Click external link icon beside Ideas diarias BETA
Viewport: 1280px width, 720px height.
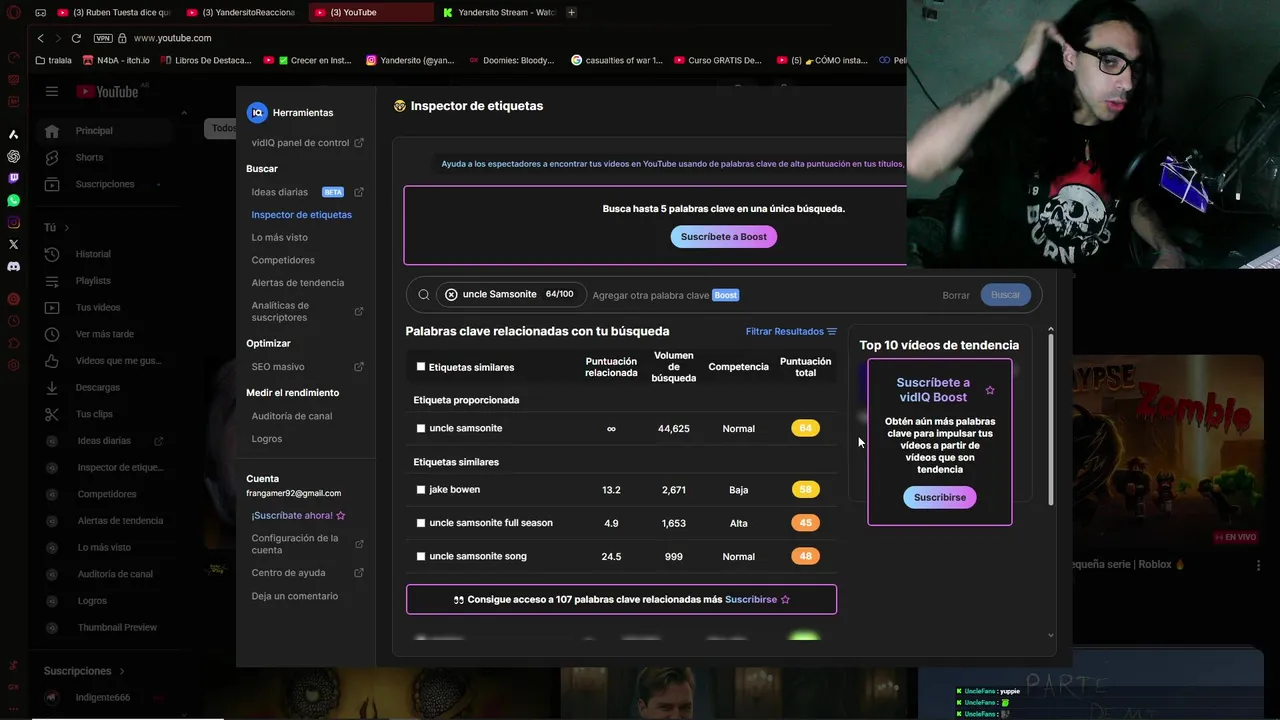pyautogui.click(x=359, y=192)
